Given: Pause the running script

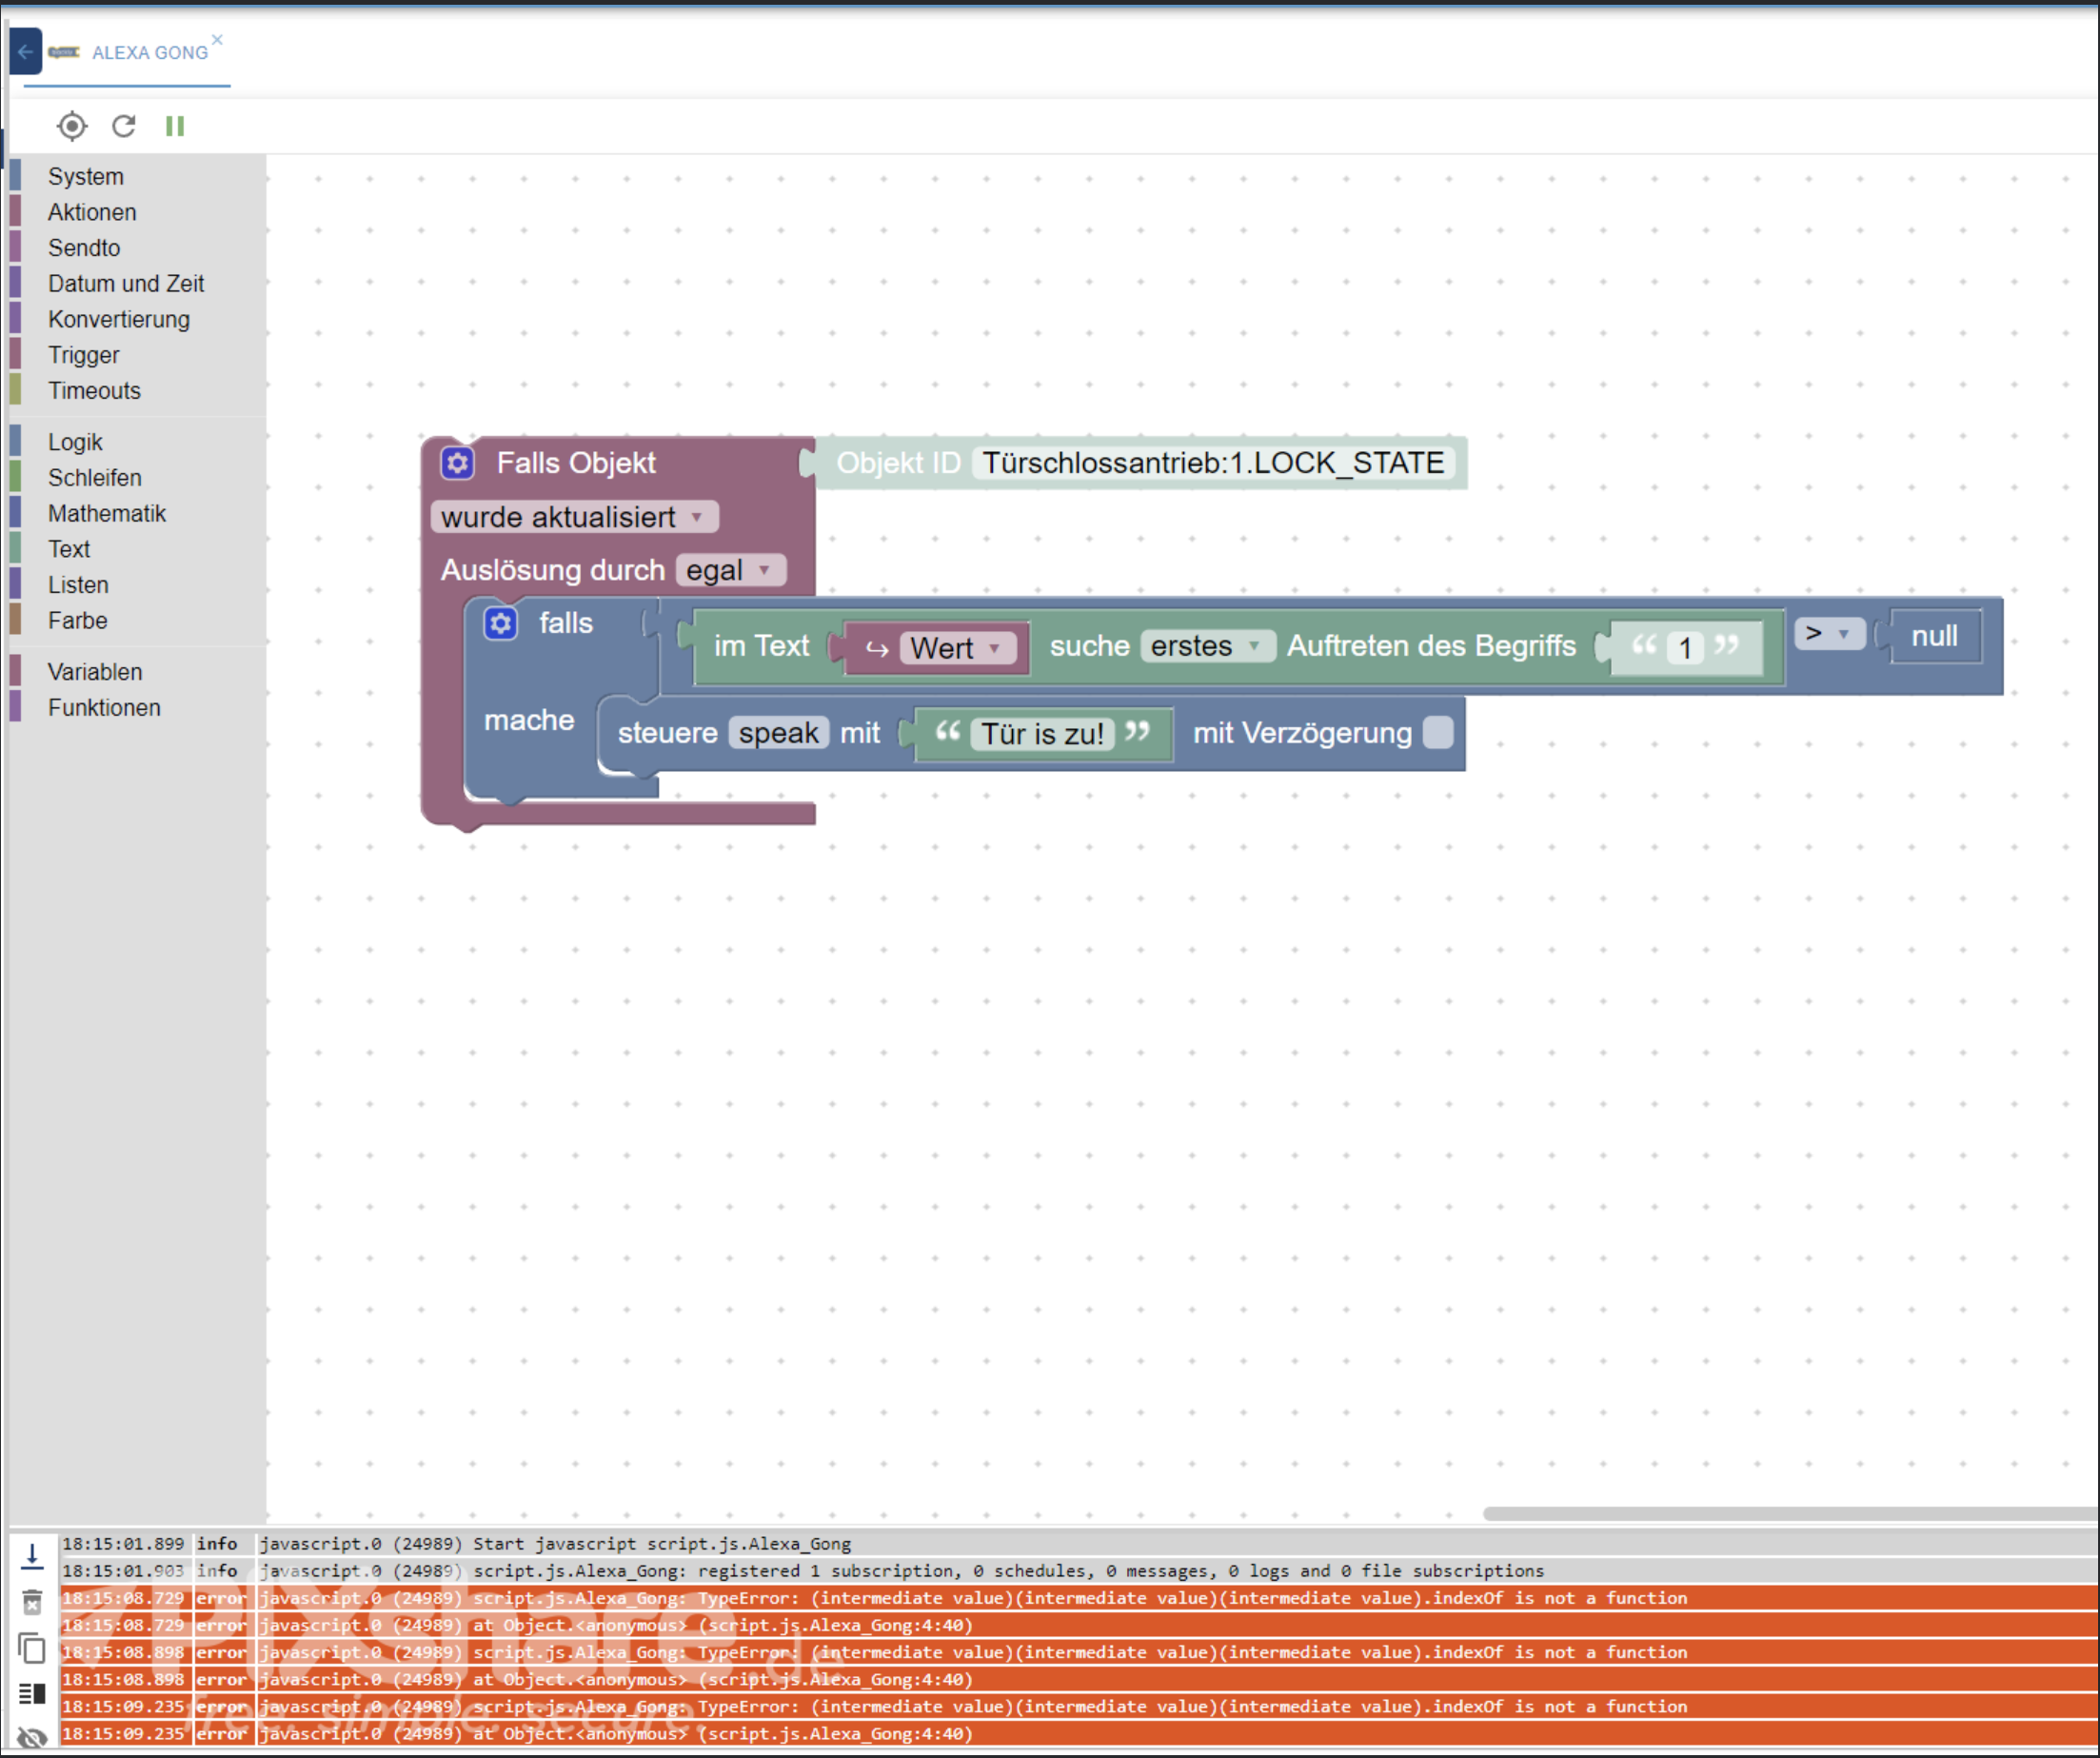Looking at the screenshot, I should pos(175,126).
